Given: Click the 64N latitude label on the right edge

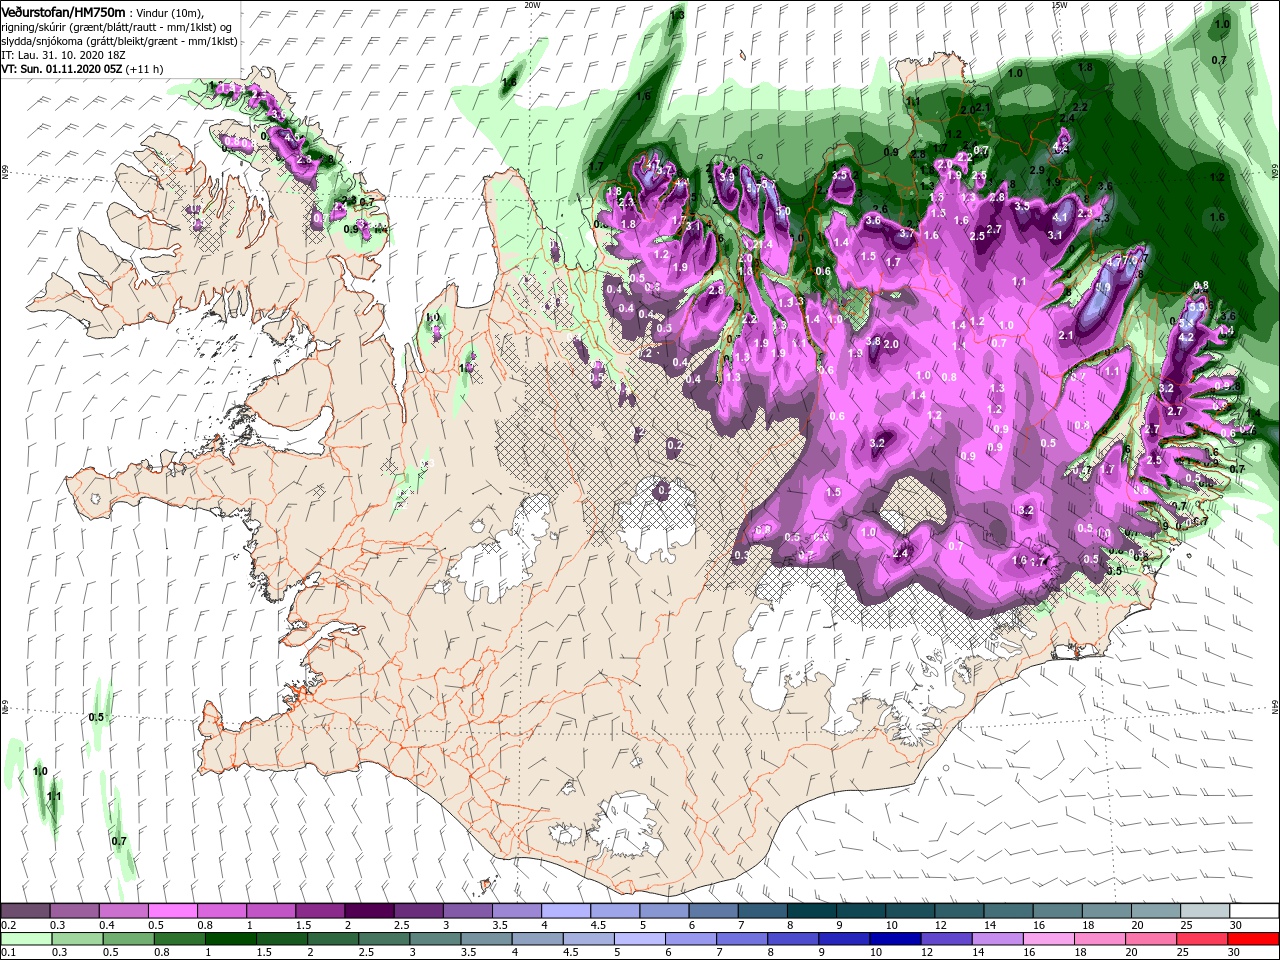Looking at the screenshot, I should (1275, 706).
